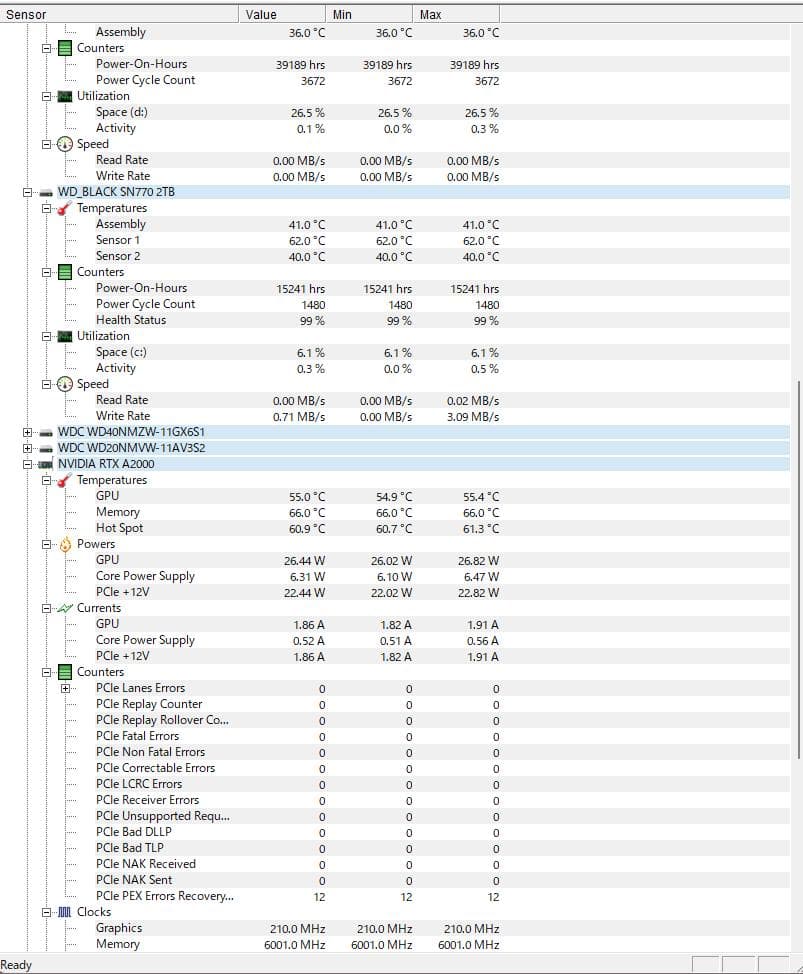The height and width of the screenshot is (974, 803).
Task: Expand the WDC WD40NMZW-11GX6S1 drive node
Action: [x=27, y=432]
